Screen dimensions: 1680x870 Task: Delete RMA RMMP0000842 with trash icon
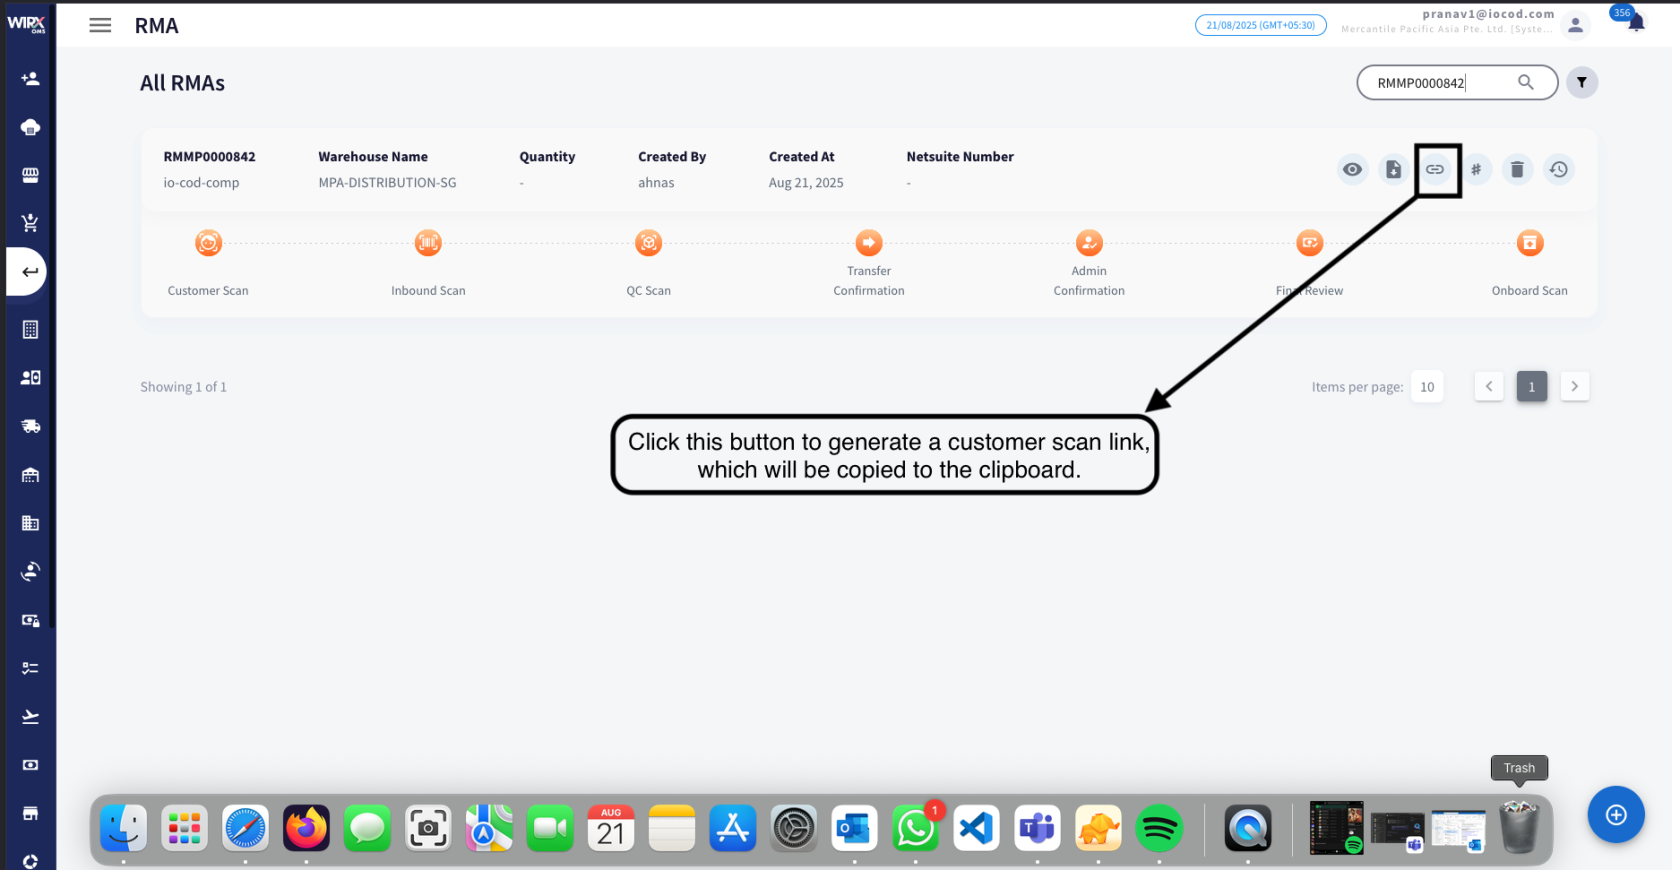click(x=1517, y=169)
